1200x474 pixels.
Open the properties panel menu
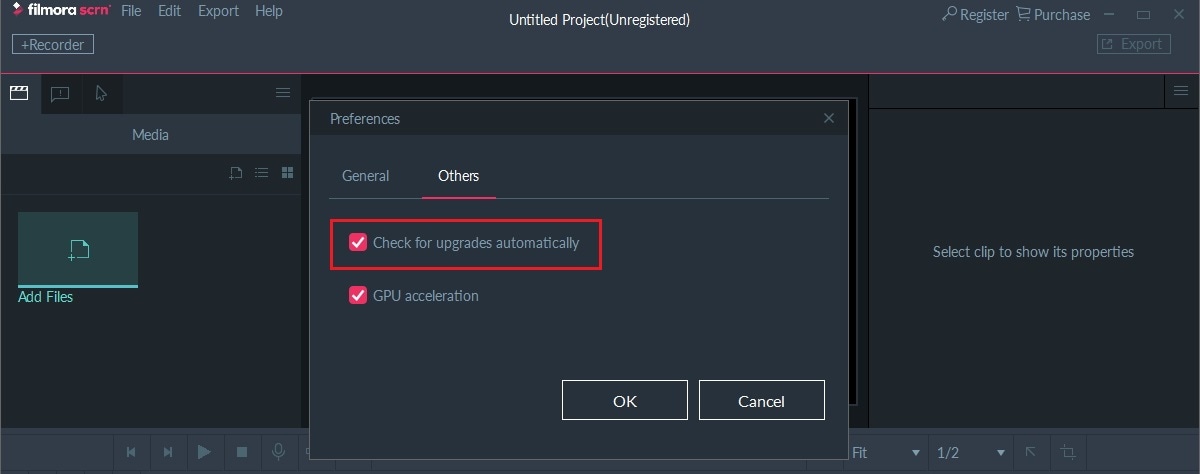(1181, 91)
